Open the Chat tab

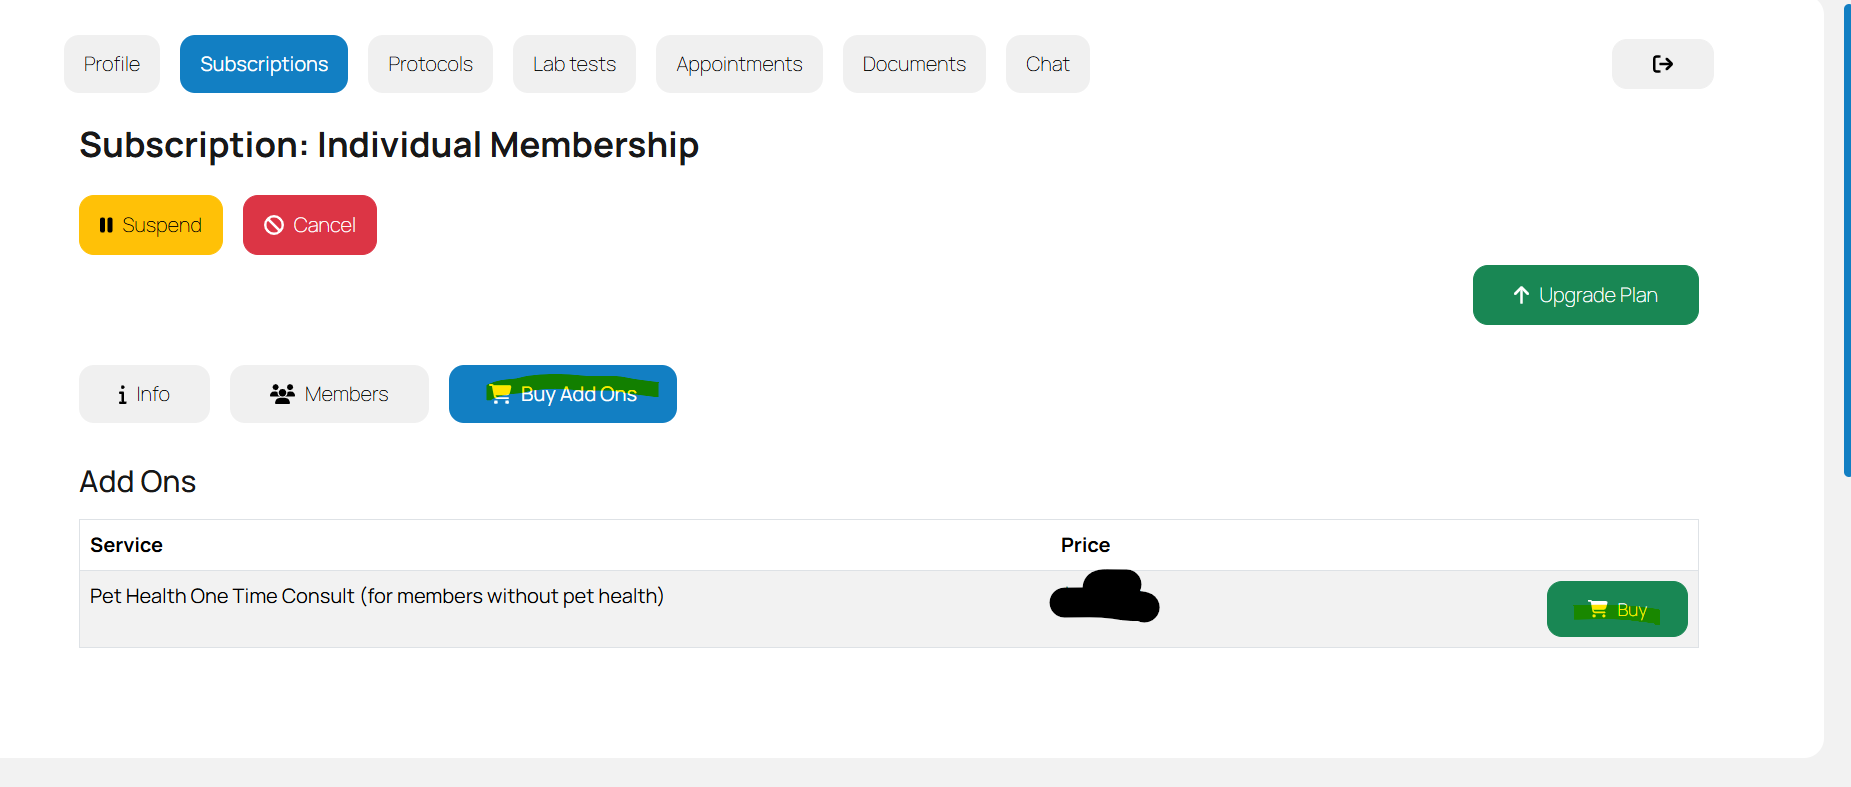1047,64
